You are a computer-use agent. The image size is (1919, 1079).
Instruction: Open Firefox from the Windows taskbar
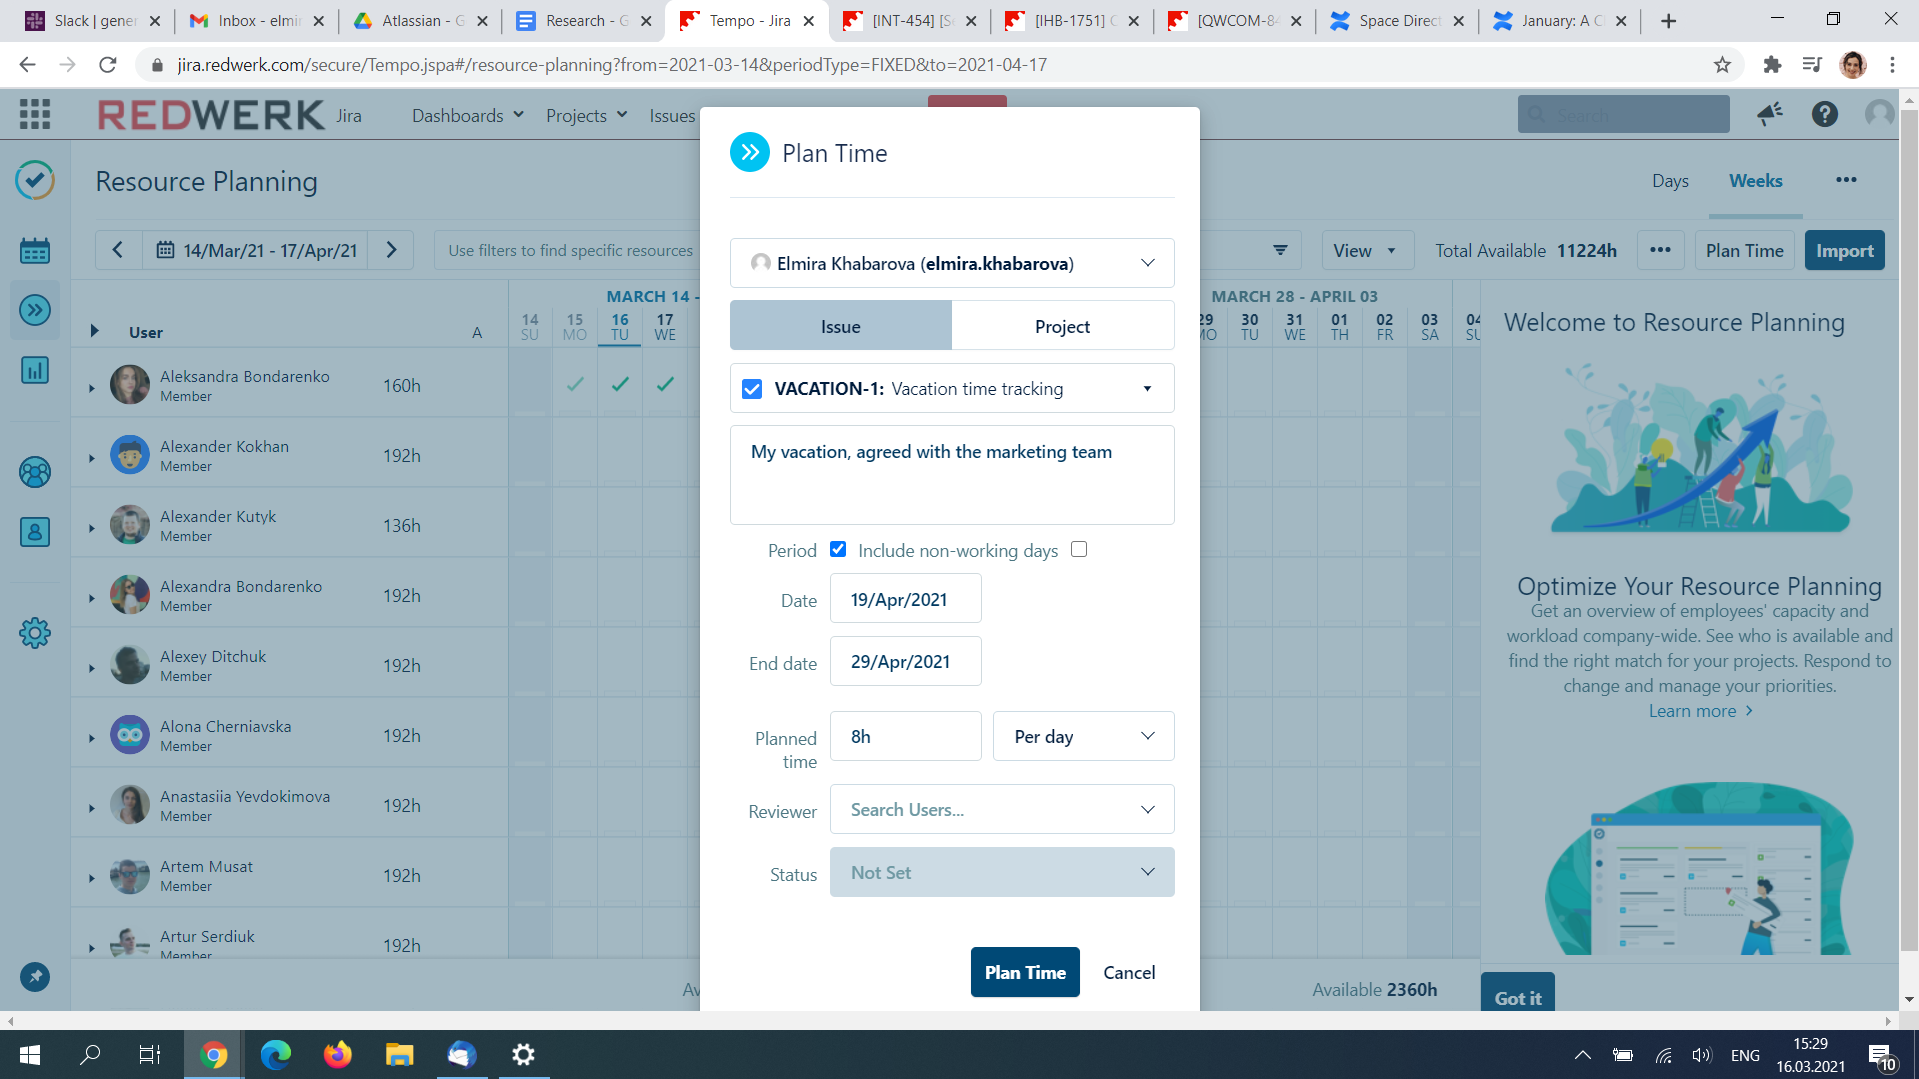tap(337, 1054)
